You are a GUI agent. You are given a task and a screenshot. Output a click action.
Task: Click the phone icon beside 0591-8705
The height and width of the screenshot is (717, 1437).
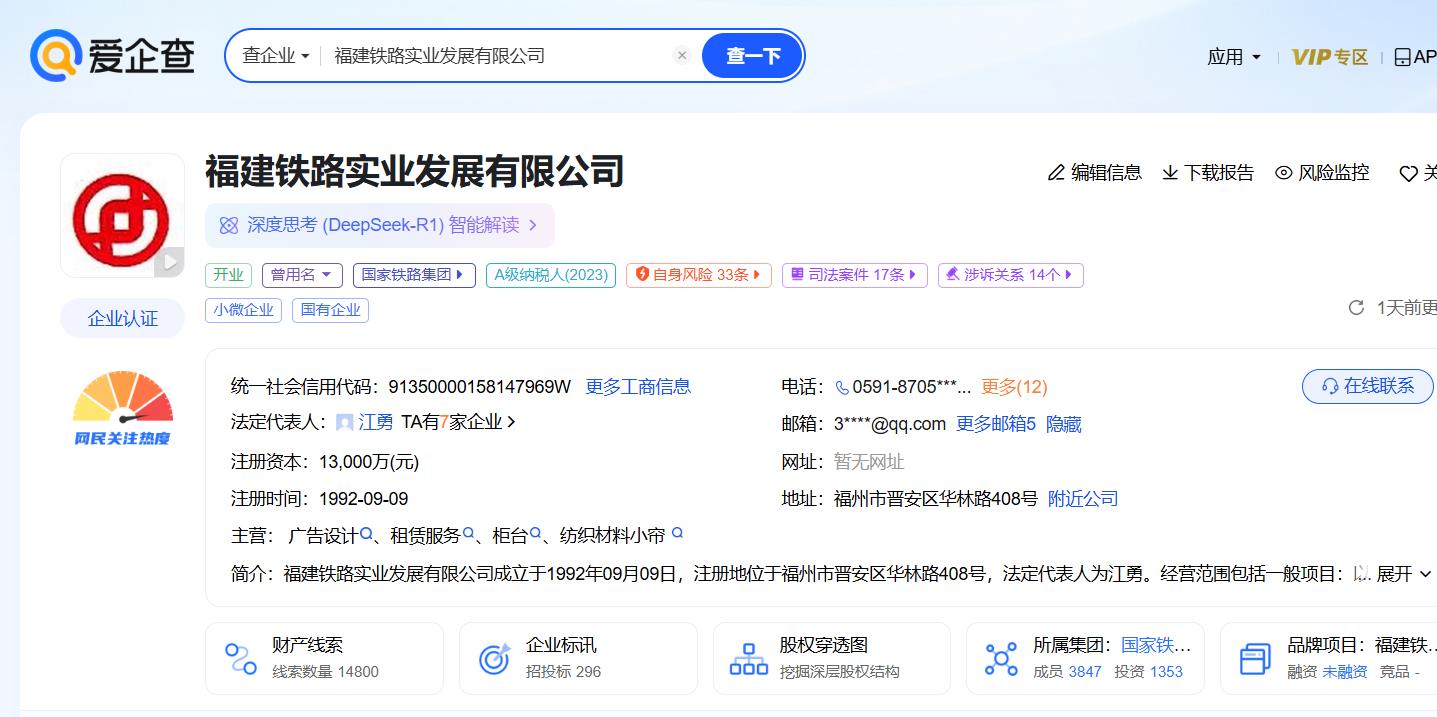842,388
